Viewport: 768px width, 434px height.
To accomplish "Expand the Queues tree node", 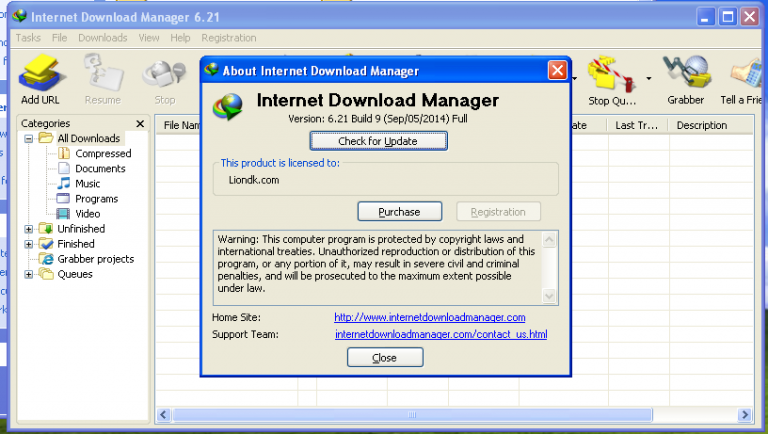I will tap(29, 274).
